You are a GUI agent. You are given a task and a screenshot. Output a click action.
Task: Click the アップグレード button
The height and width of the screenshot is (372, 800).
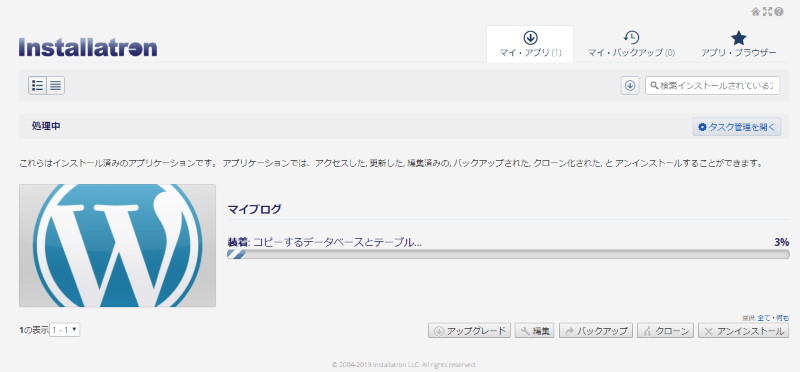click(x=469, y=331)
